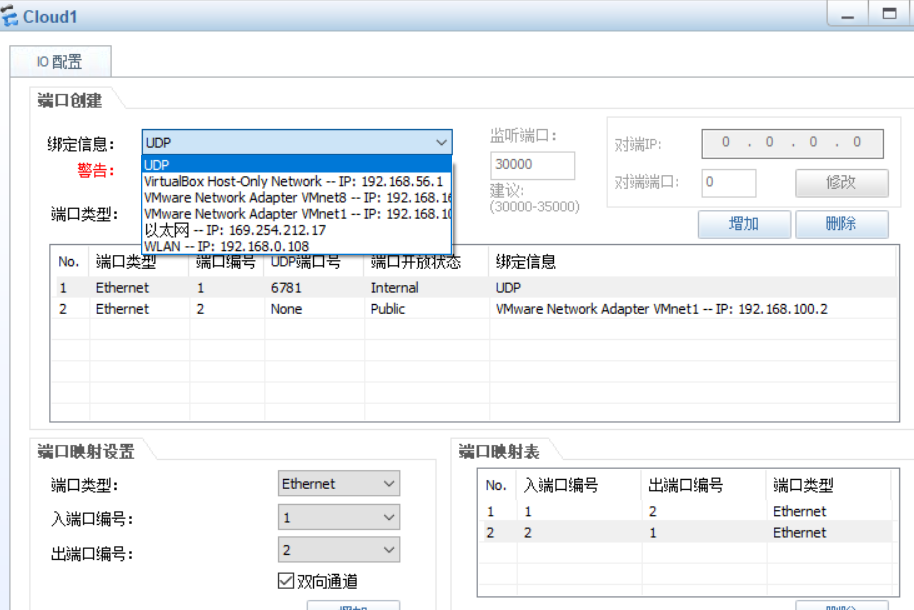The height and width of the screenshot is (610, 914).
Task: Click VMnet1 192.168.100.2 binding cell
Action: pos(662,308)
